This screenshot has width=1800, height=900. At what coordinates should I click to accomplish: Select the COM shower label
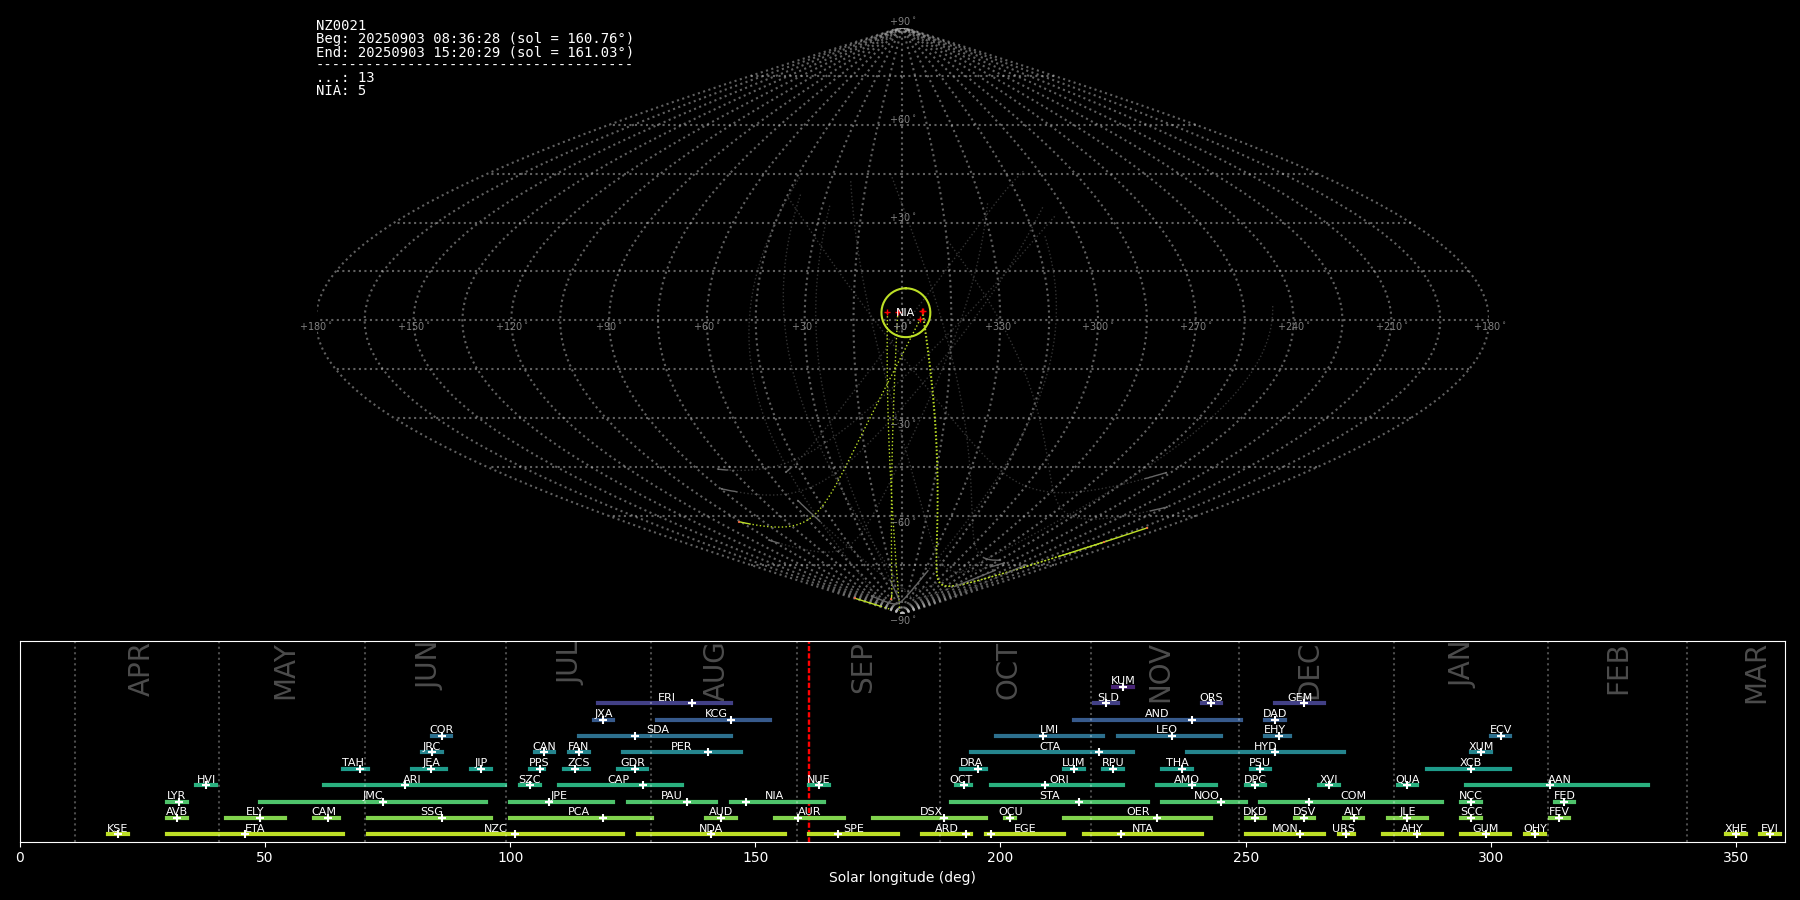click(x=1353, y=796)
